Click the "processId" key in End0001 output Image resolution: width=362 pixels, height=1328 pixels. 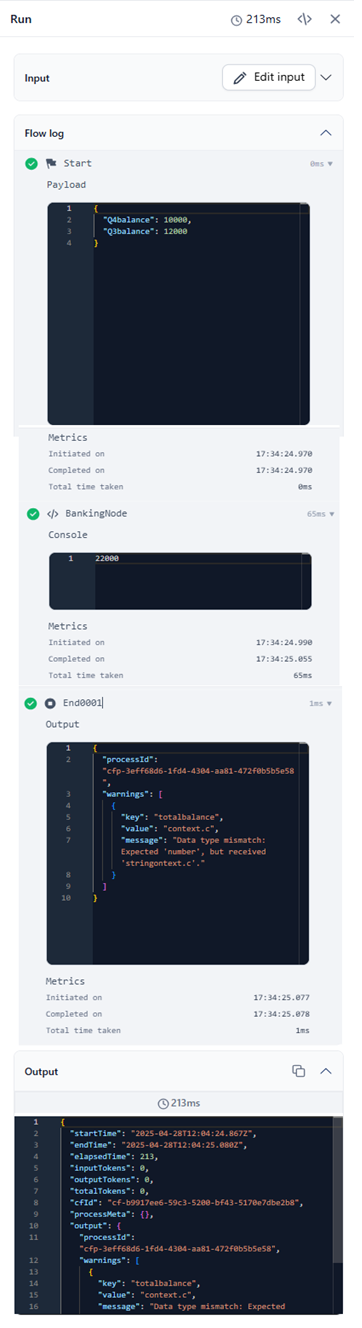(129, 760)
